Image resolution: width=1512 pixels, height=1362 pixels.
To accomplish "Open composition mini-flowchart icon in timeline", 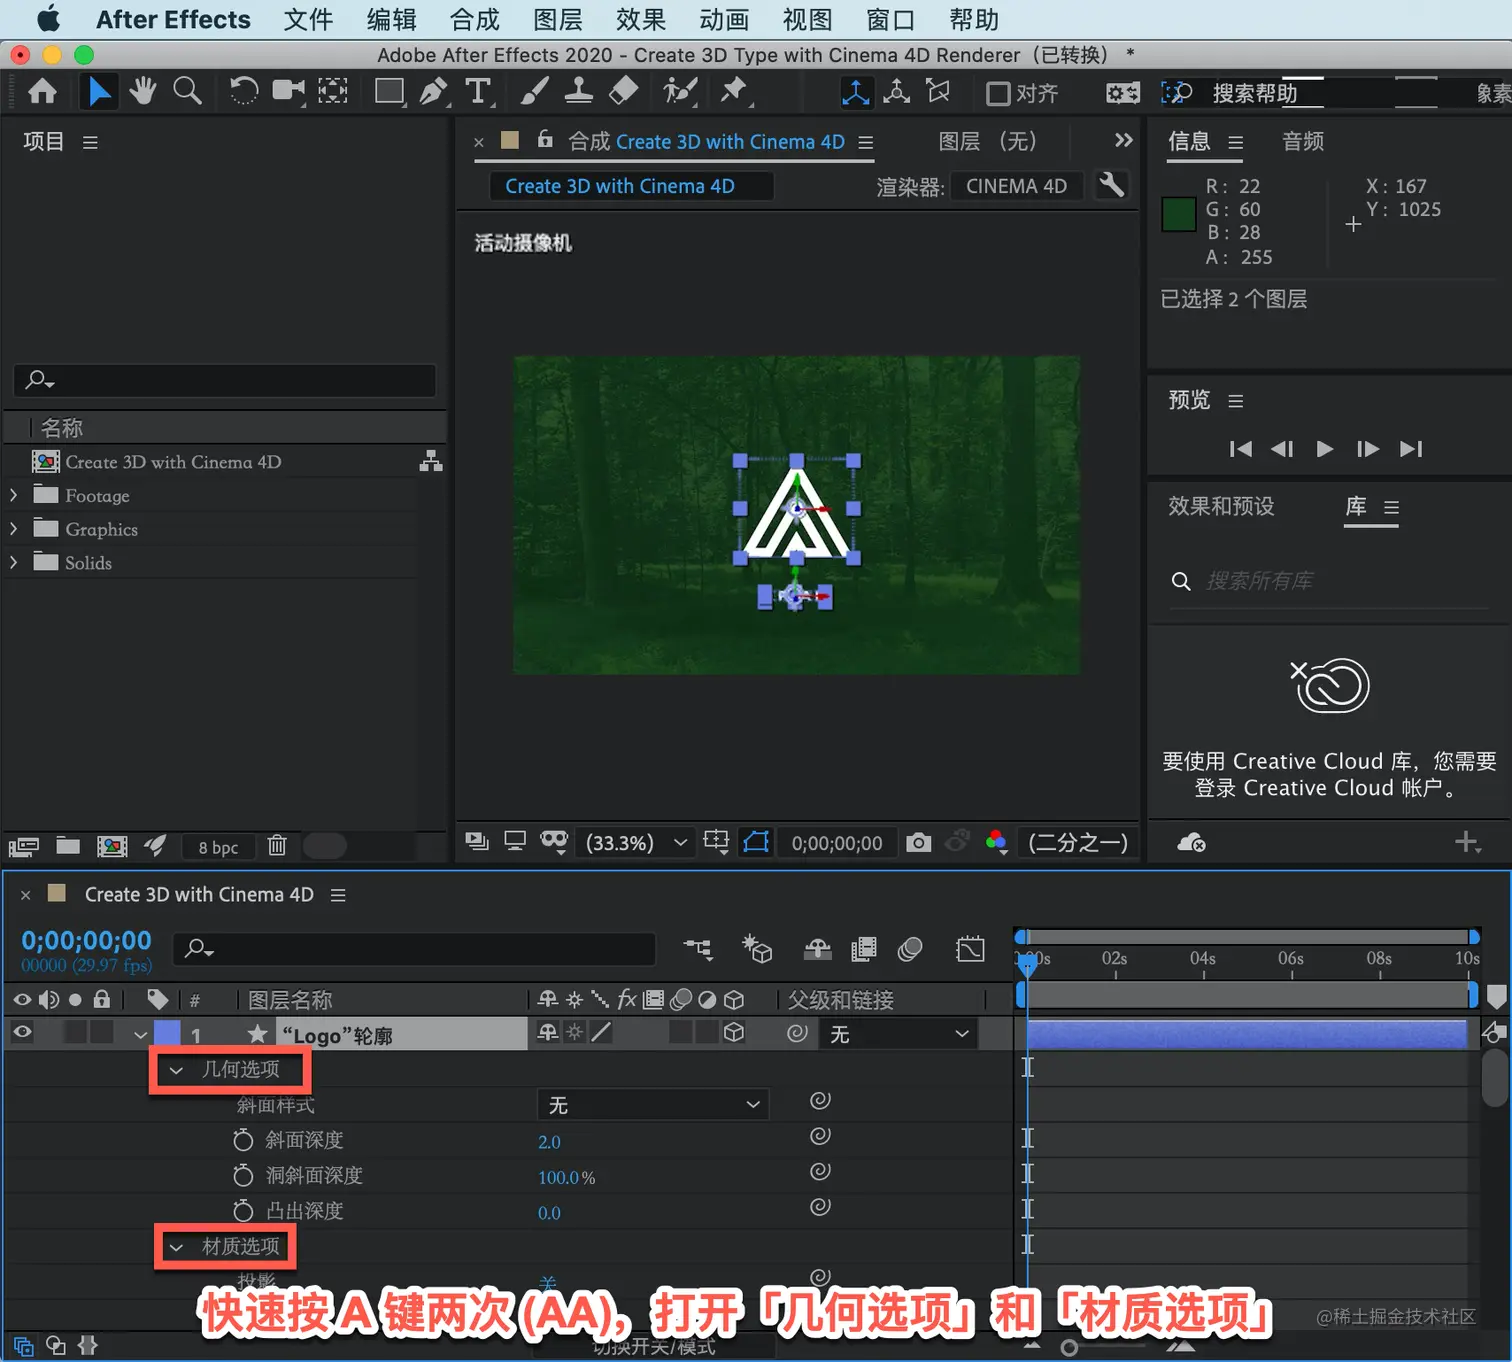I will click(x=698, y=948).
